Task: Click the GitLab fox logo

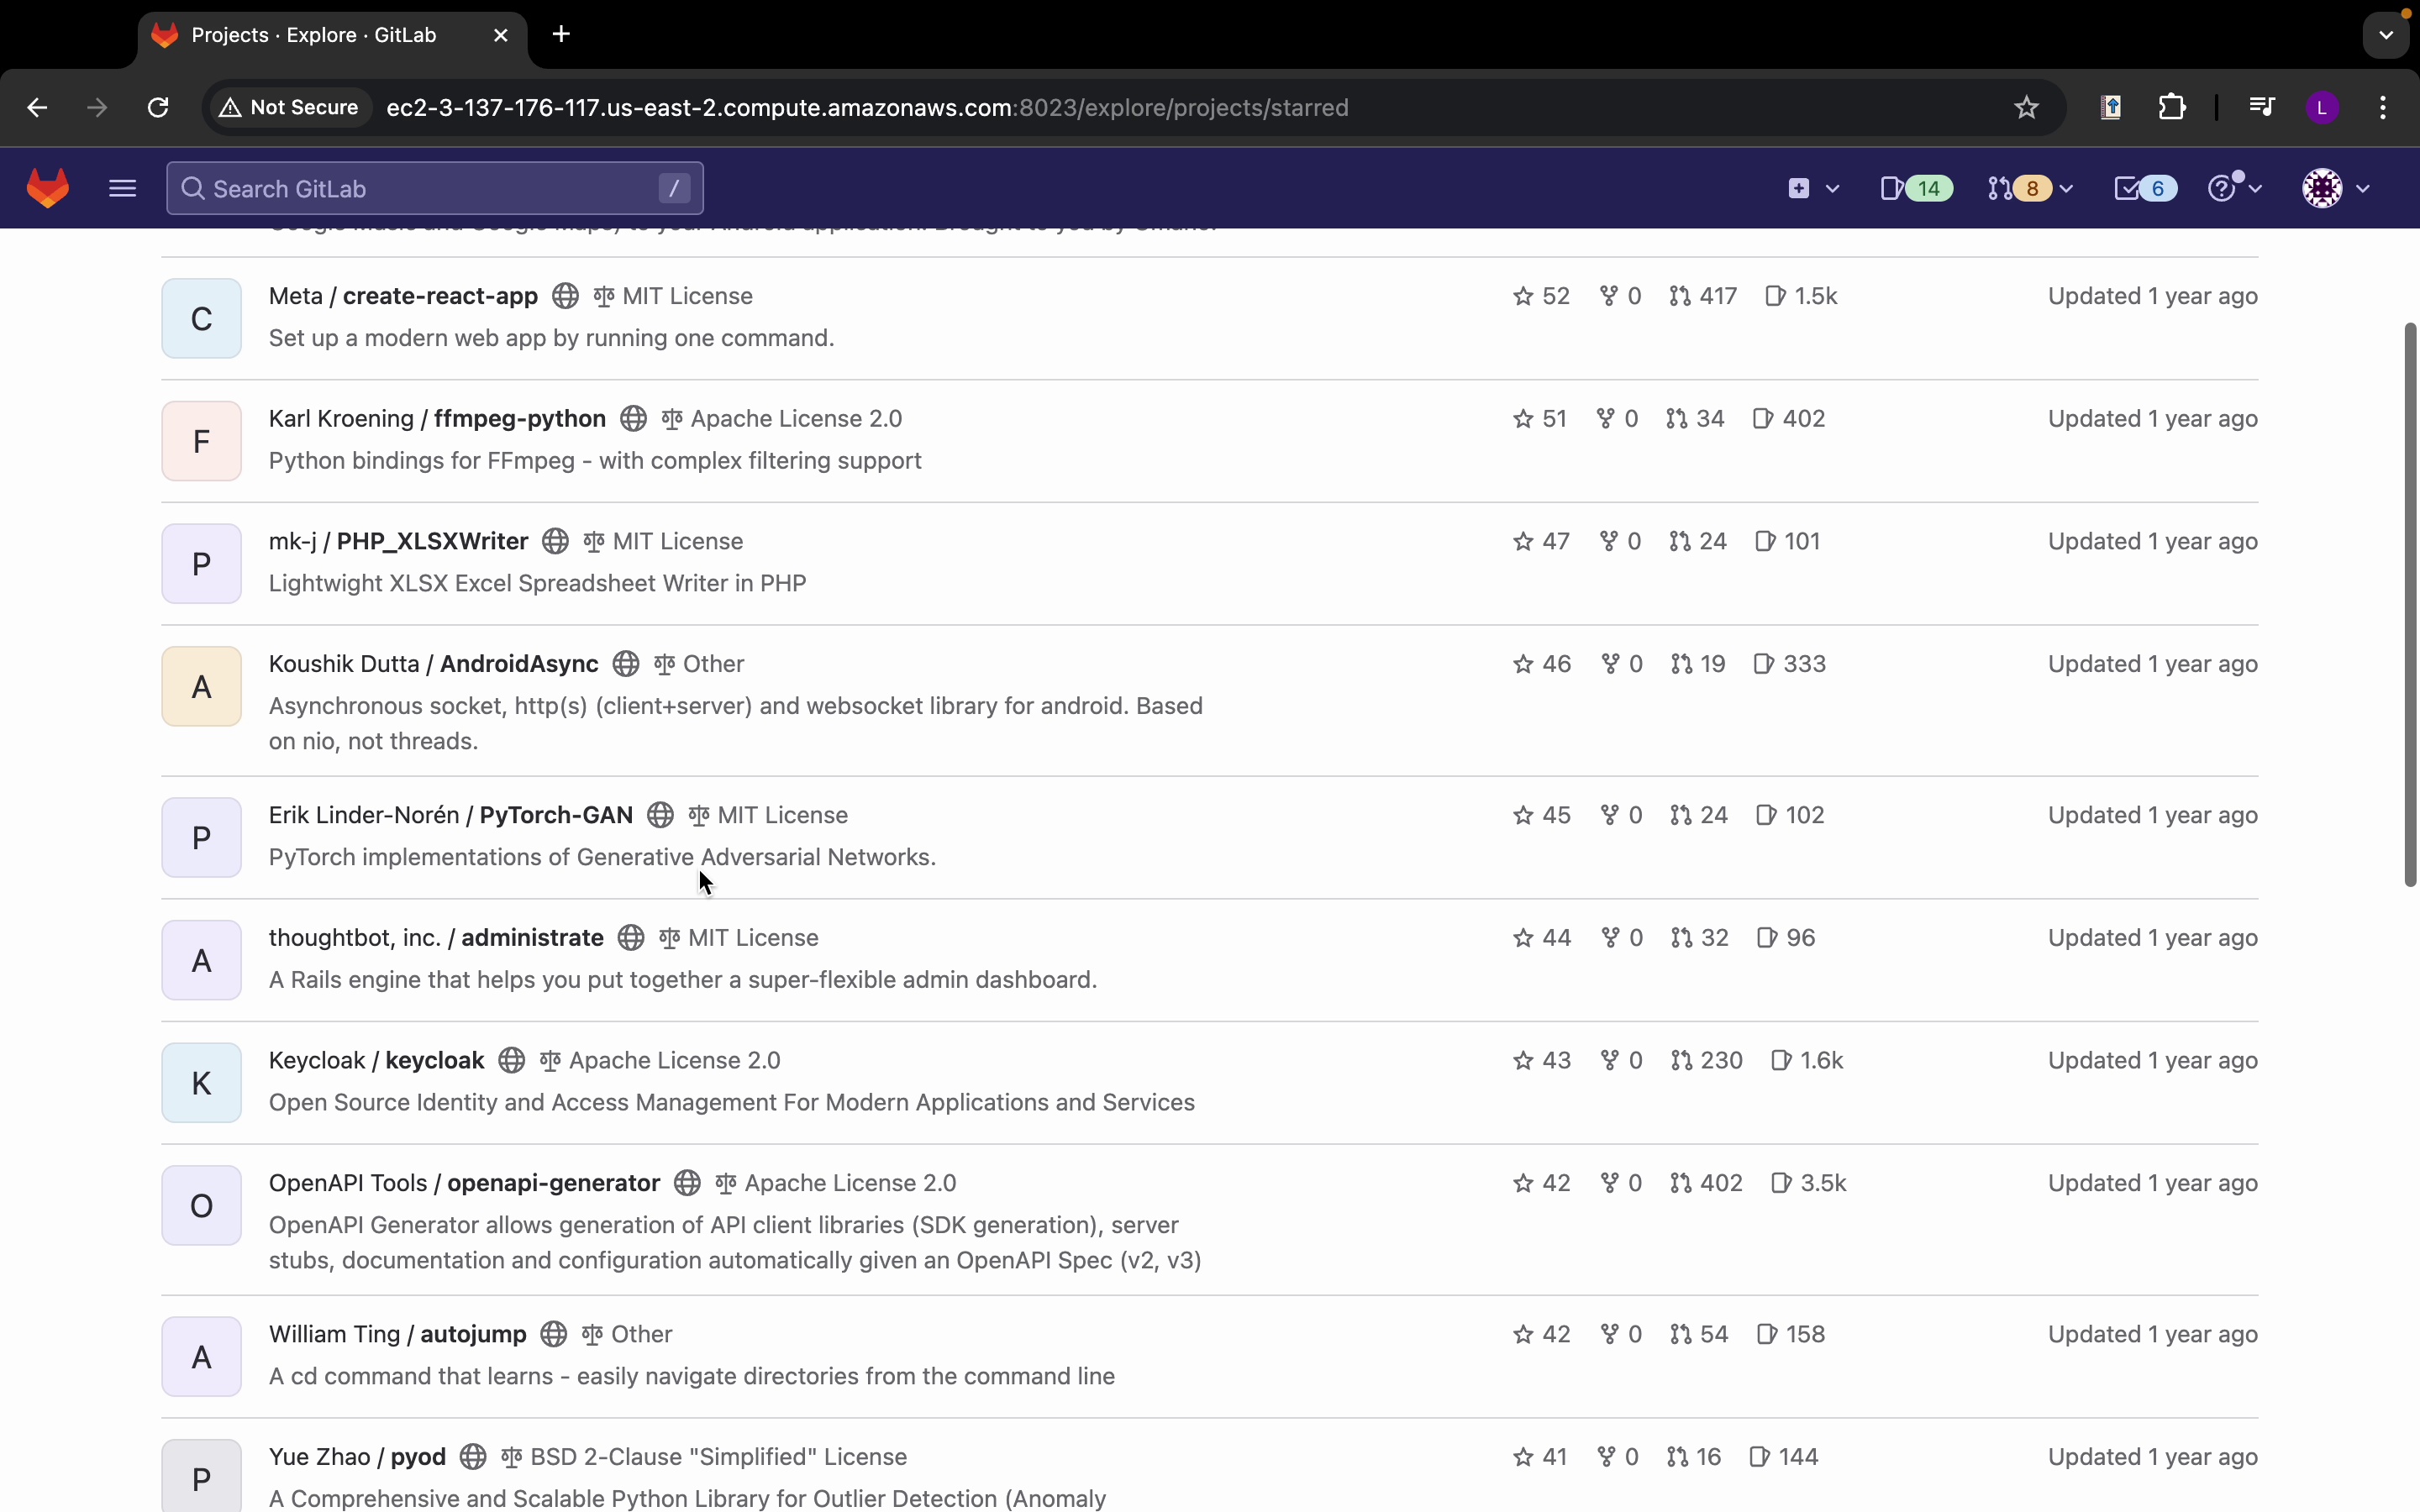Action: pyautogui.click(x=48, y=188)
